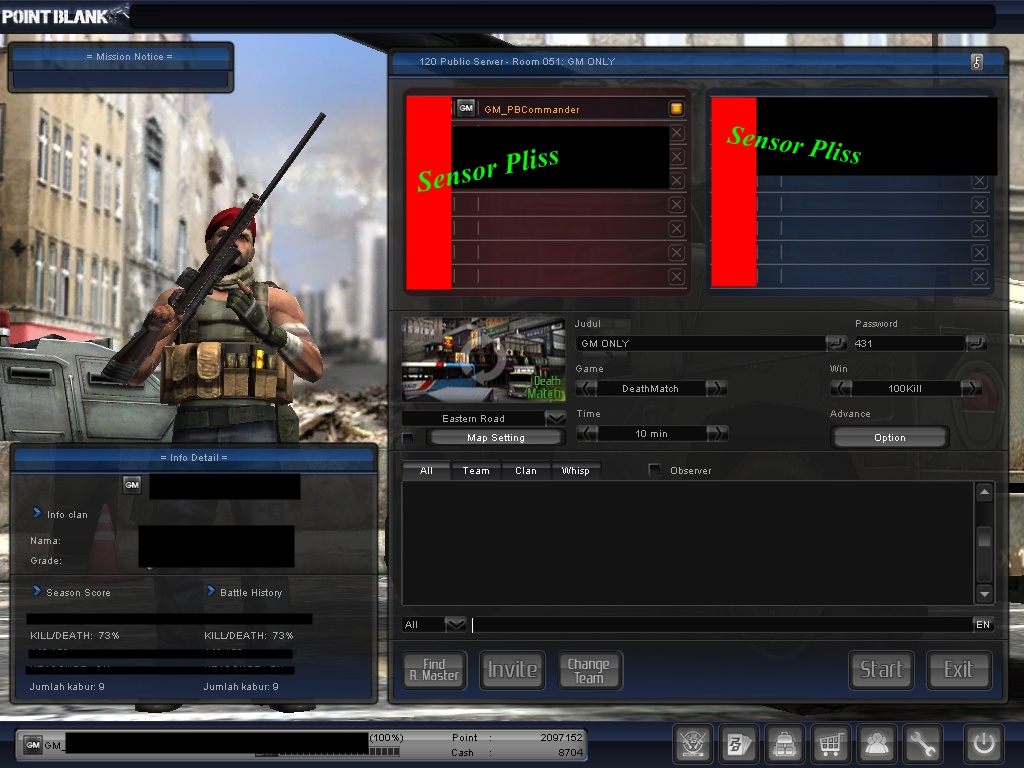Confirm password with the enter icon
The height and width of the screenshot is (768, 1024).
[976, 343]
